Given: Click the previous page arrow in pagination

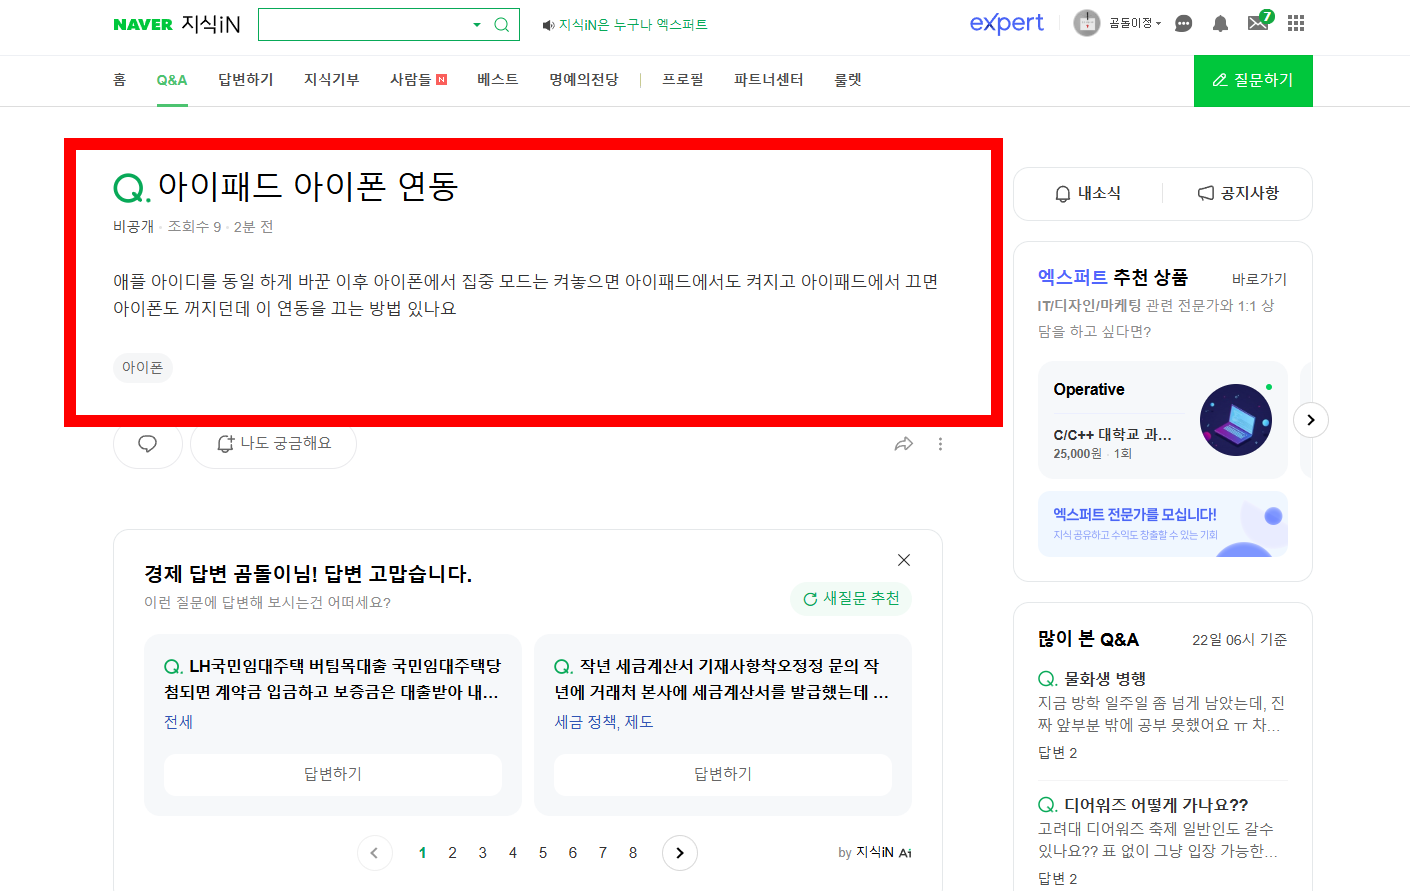Looking at the screenshot, I should click(x=375, y=853).
